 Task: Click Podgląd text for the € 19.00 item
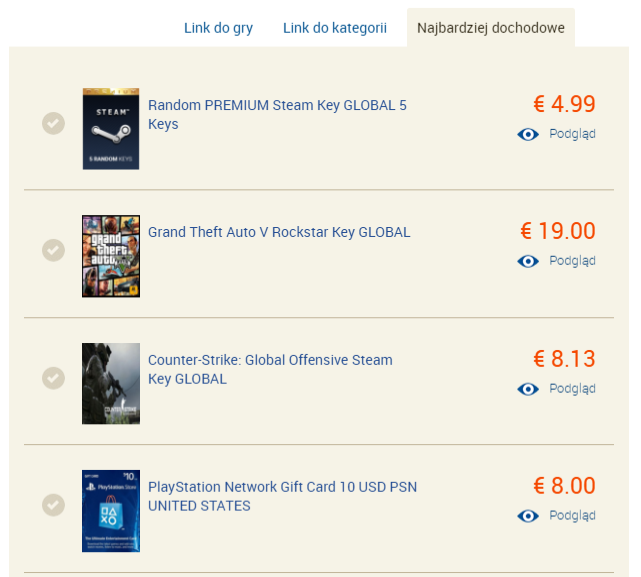pyautogui.click(x=572, y=261)
